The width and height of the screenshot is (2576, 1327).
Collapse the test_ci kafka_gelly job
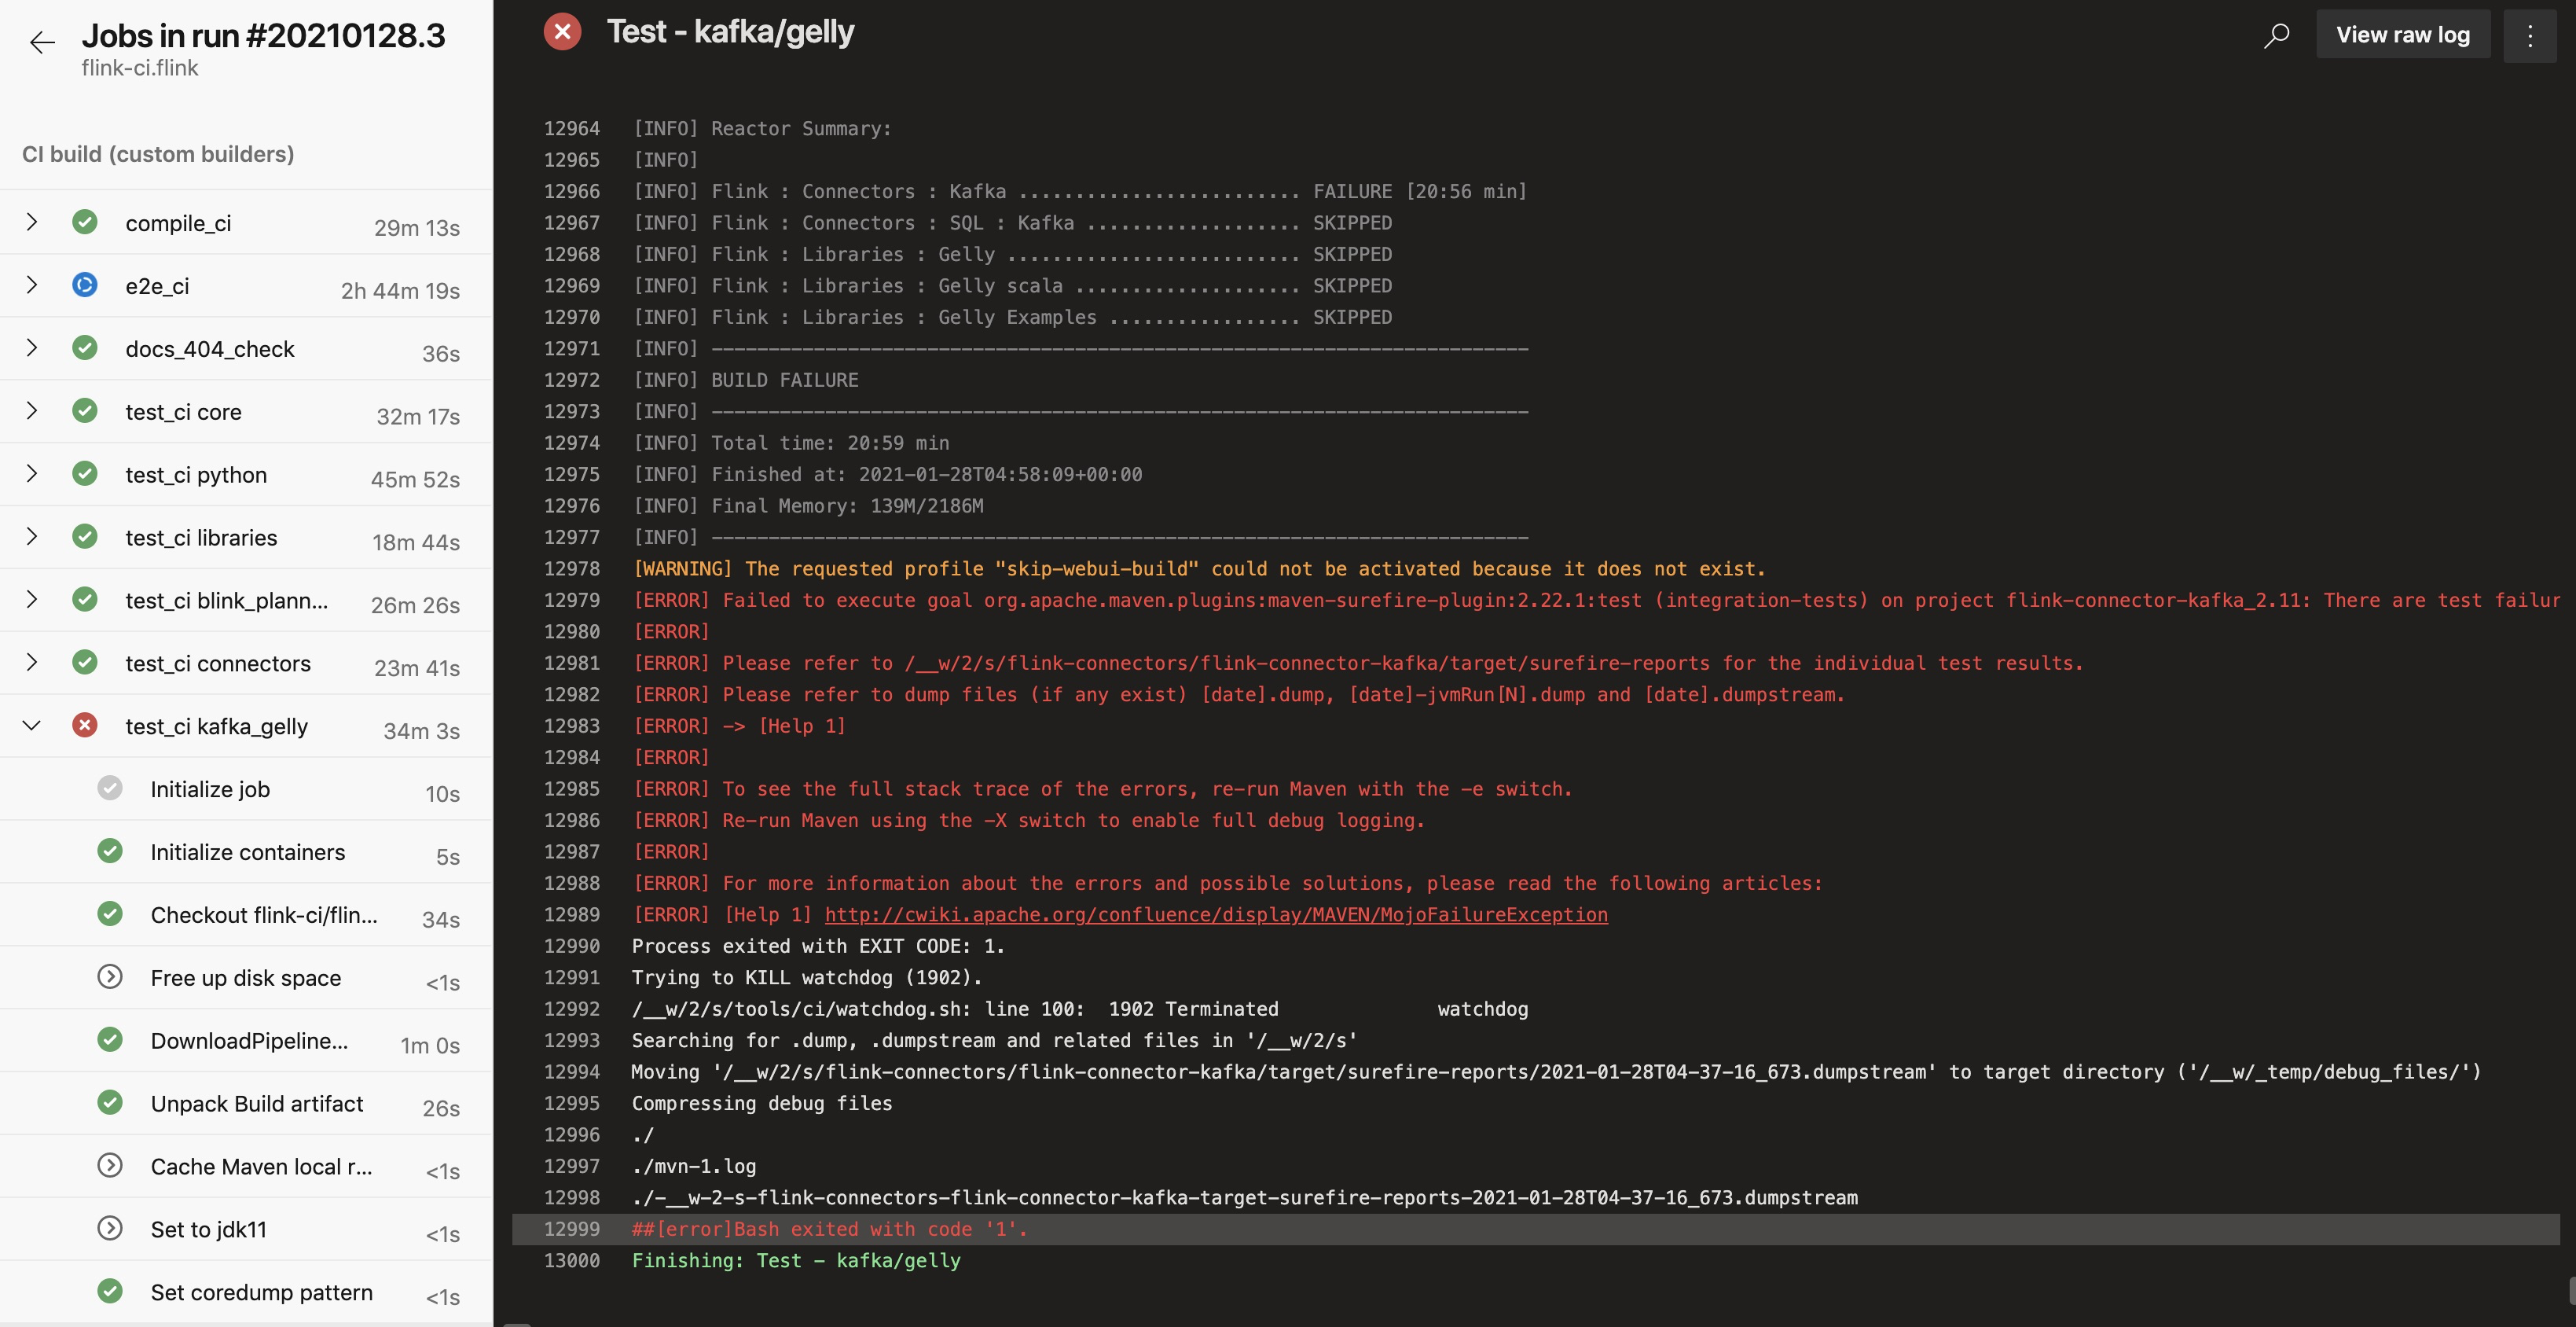pos(32,725)
